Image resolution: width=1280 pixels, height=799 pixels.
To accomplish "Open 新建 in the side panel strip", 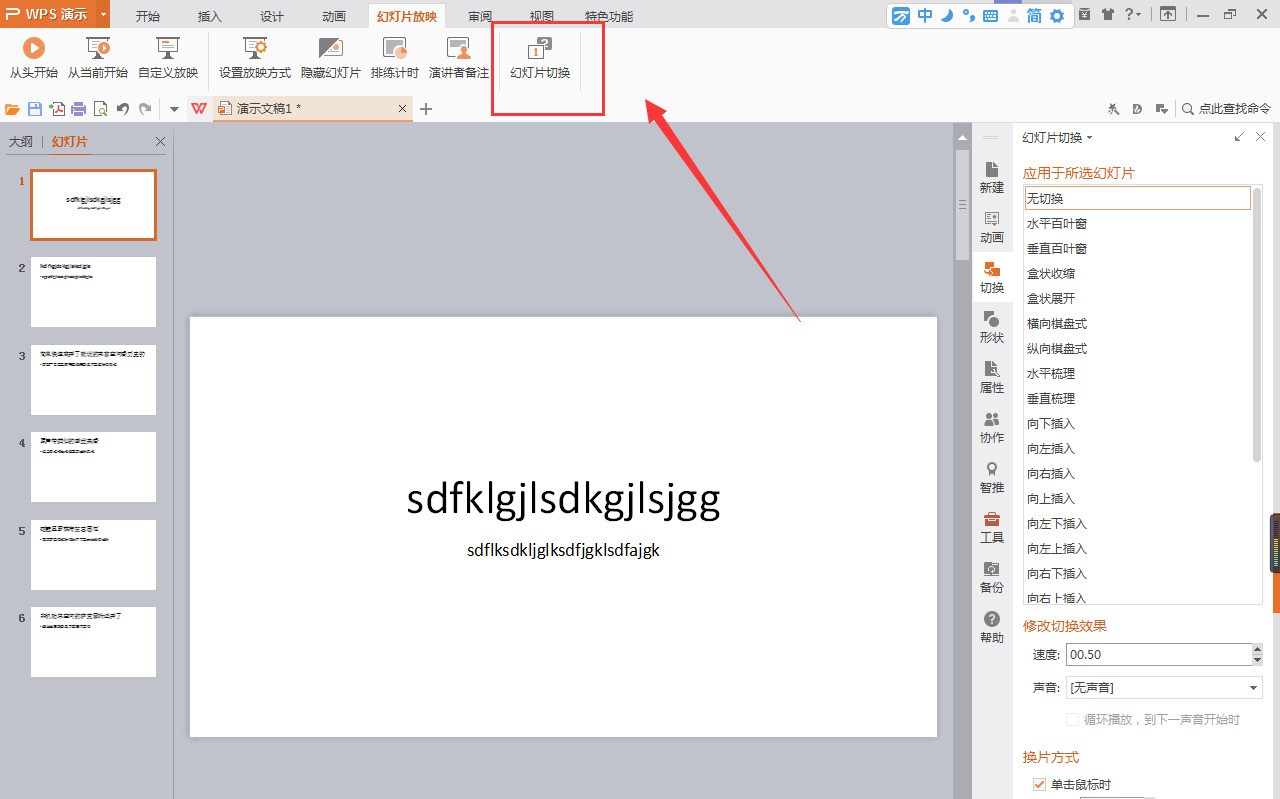I will [x=992, y=177].
